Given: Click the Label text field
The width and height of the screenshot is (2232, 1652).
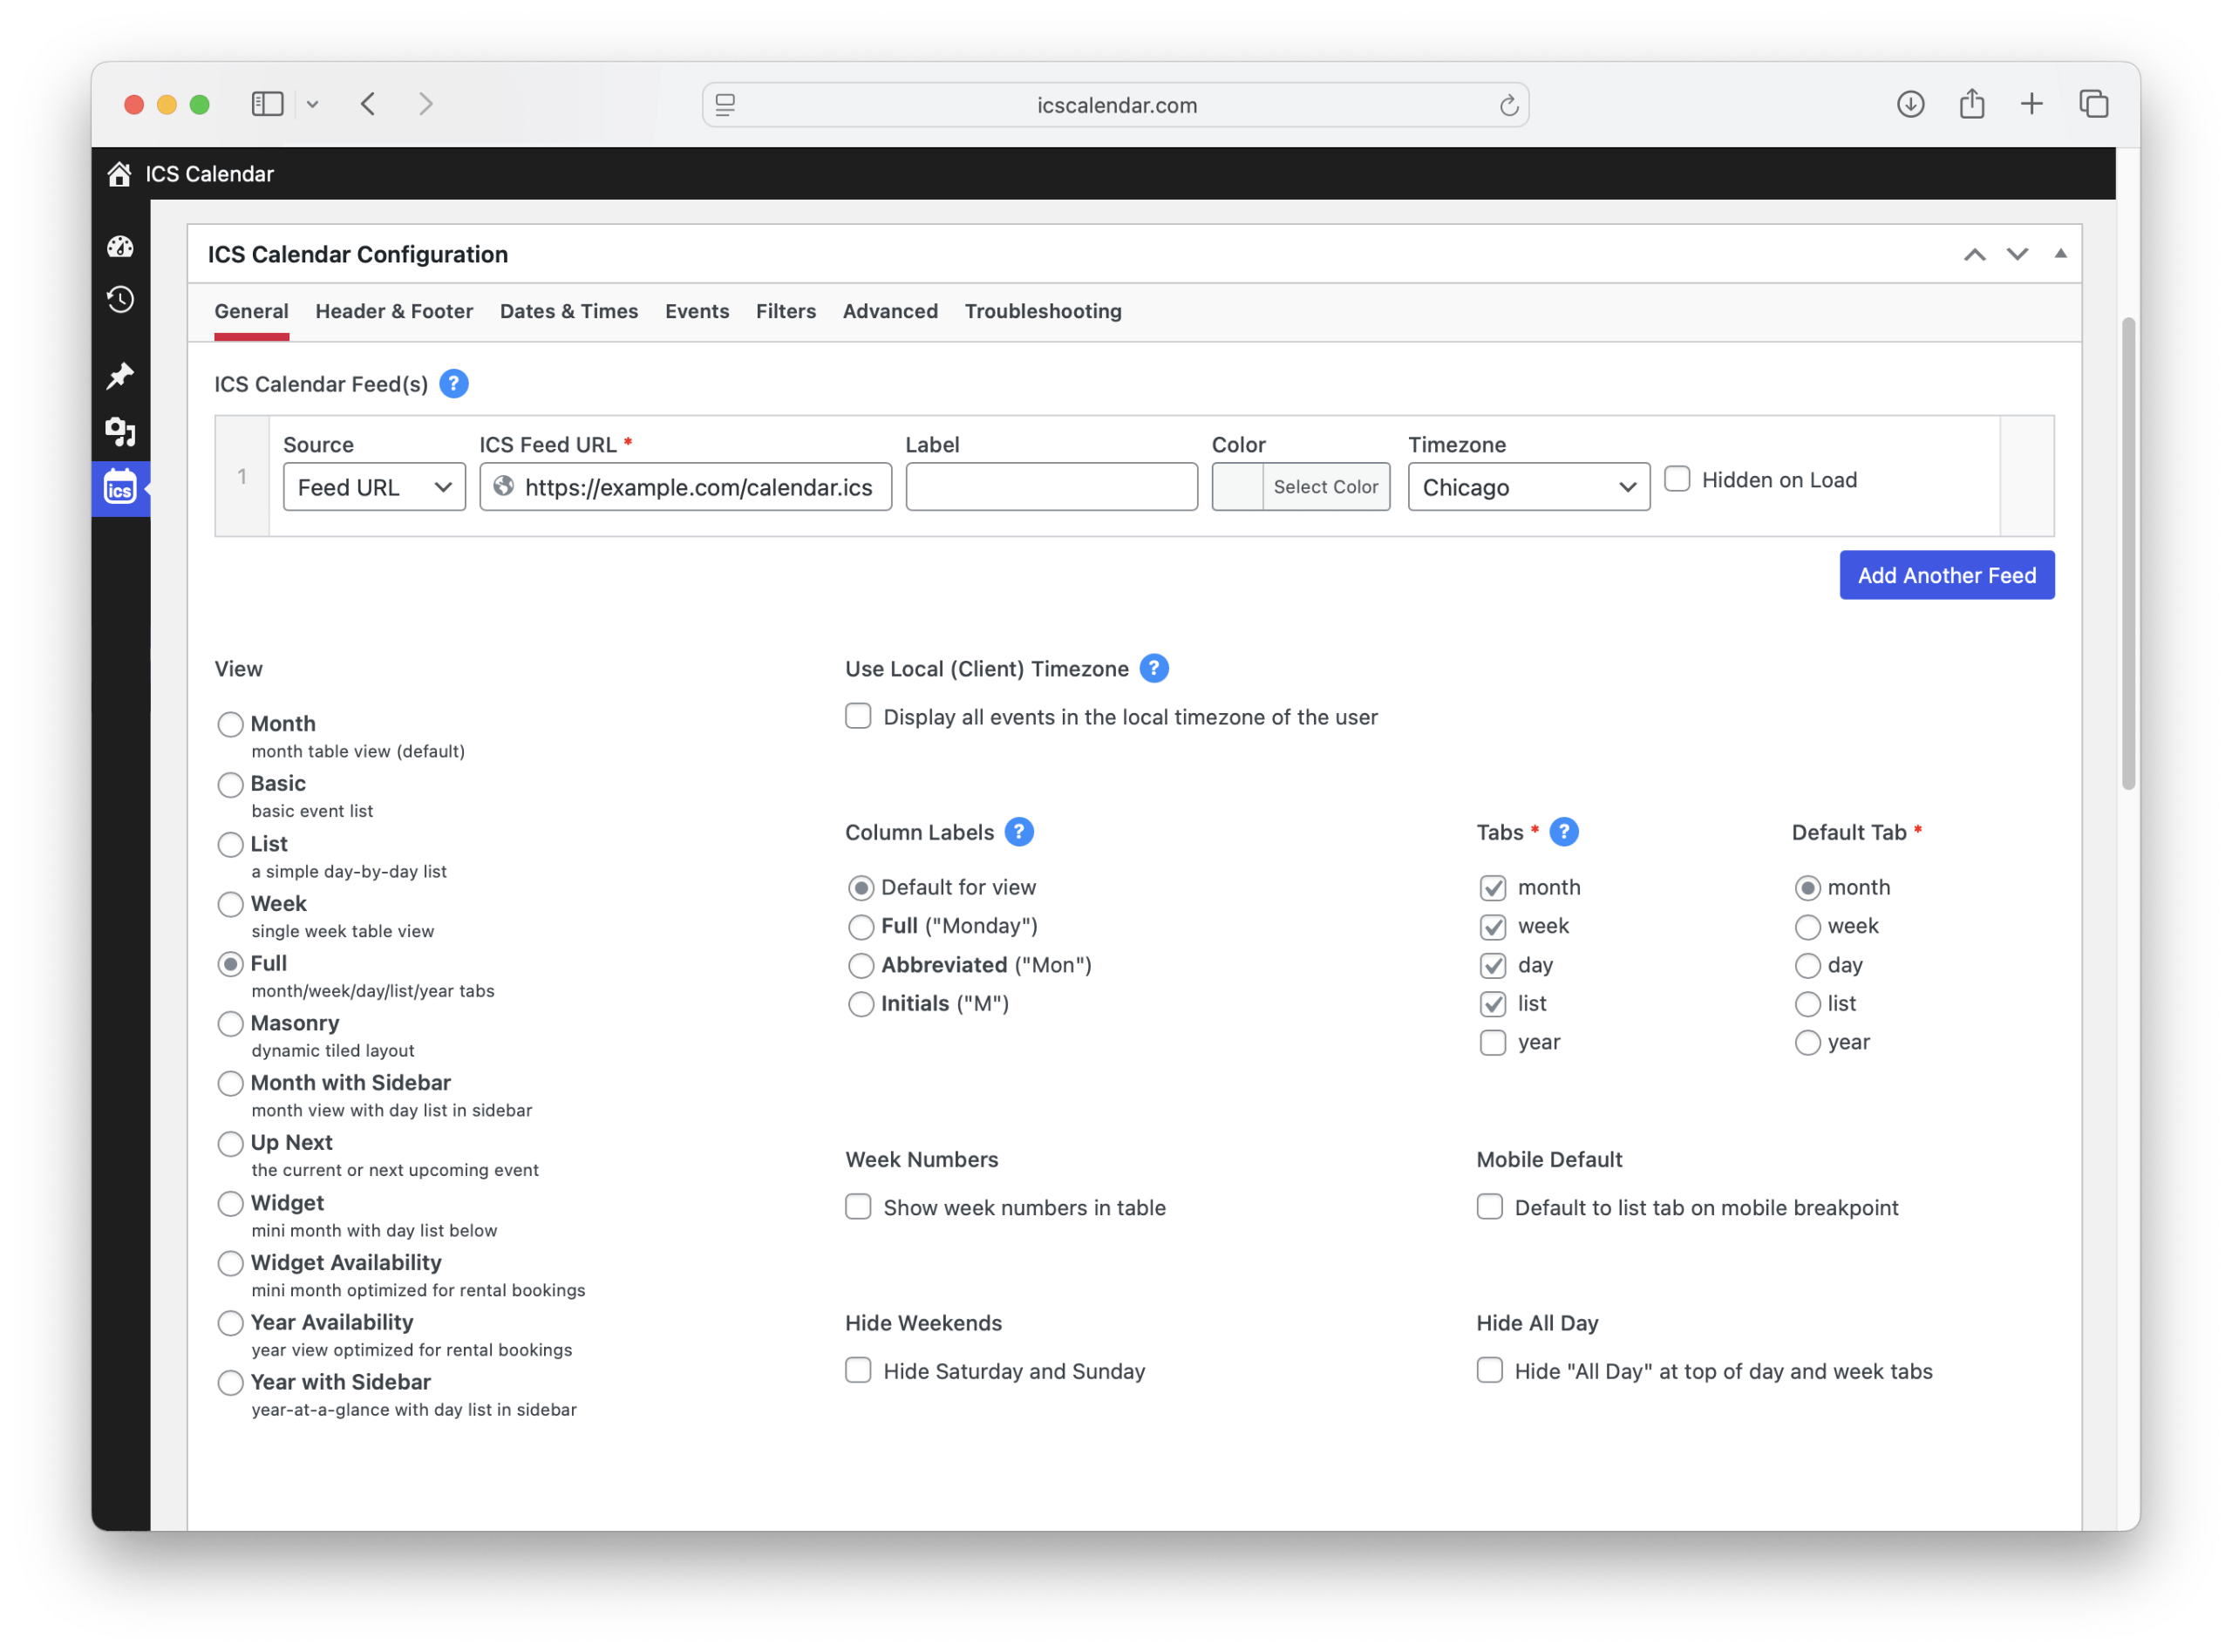Looking at the screenshot, I should (x=1052, y=487).
